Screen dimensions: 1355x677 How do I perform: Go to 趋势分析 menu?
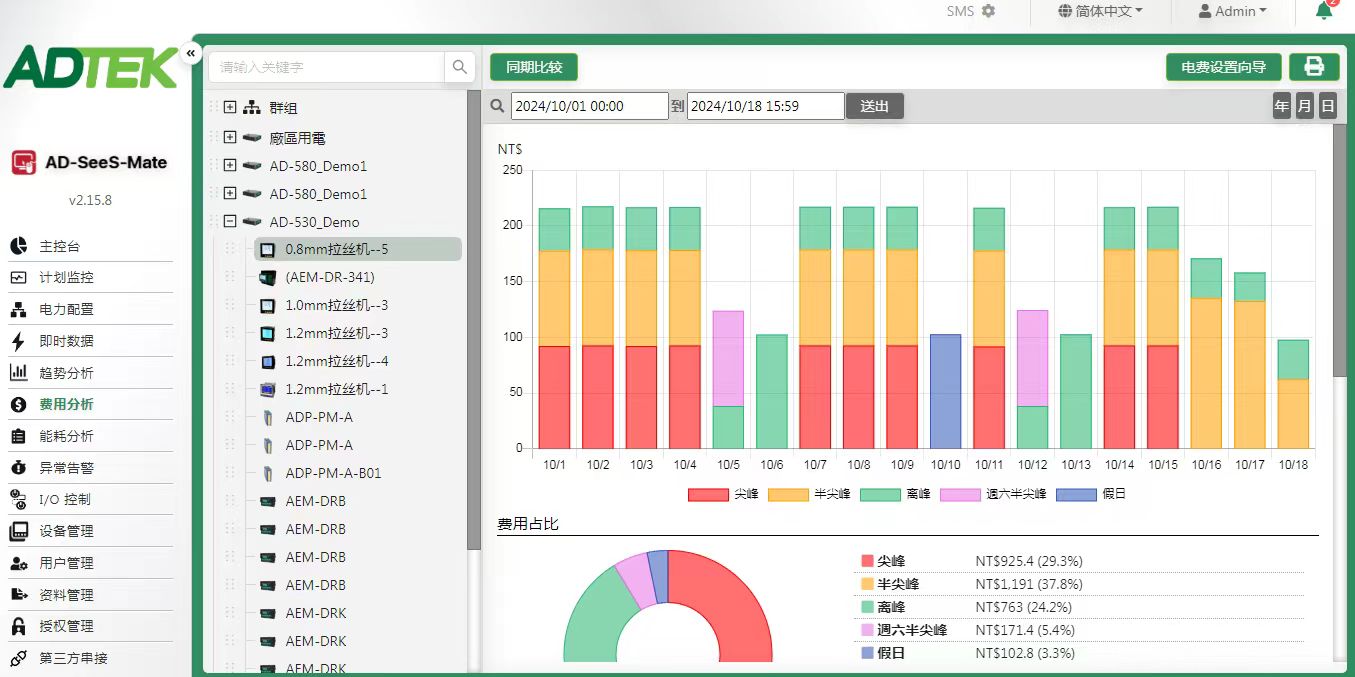click(66, 373)
